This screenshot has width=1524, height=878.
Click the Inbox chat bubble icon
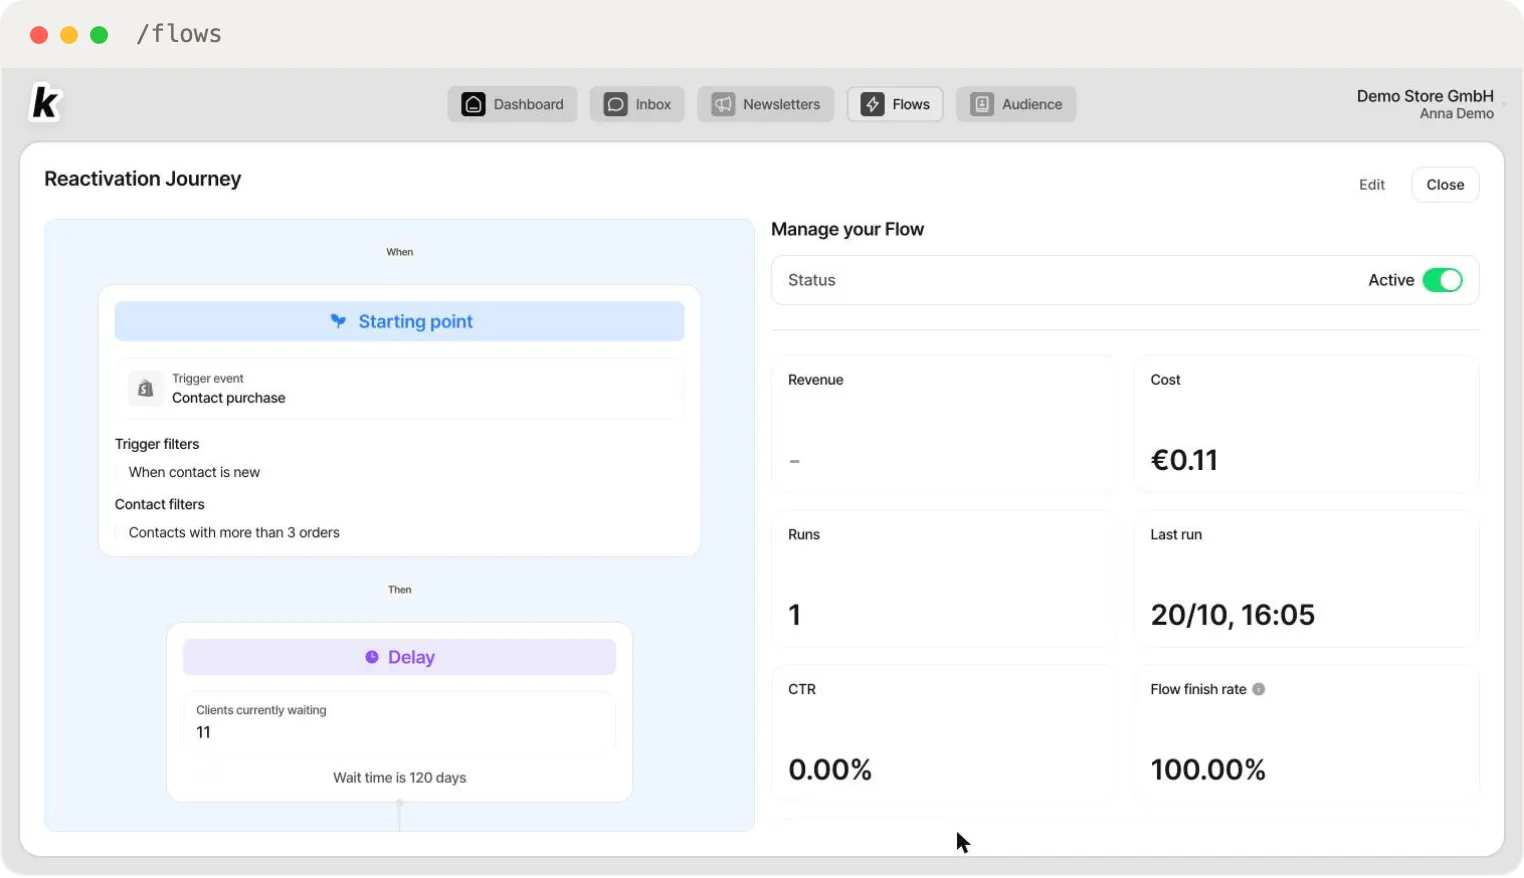pos(616,104)
